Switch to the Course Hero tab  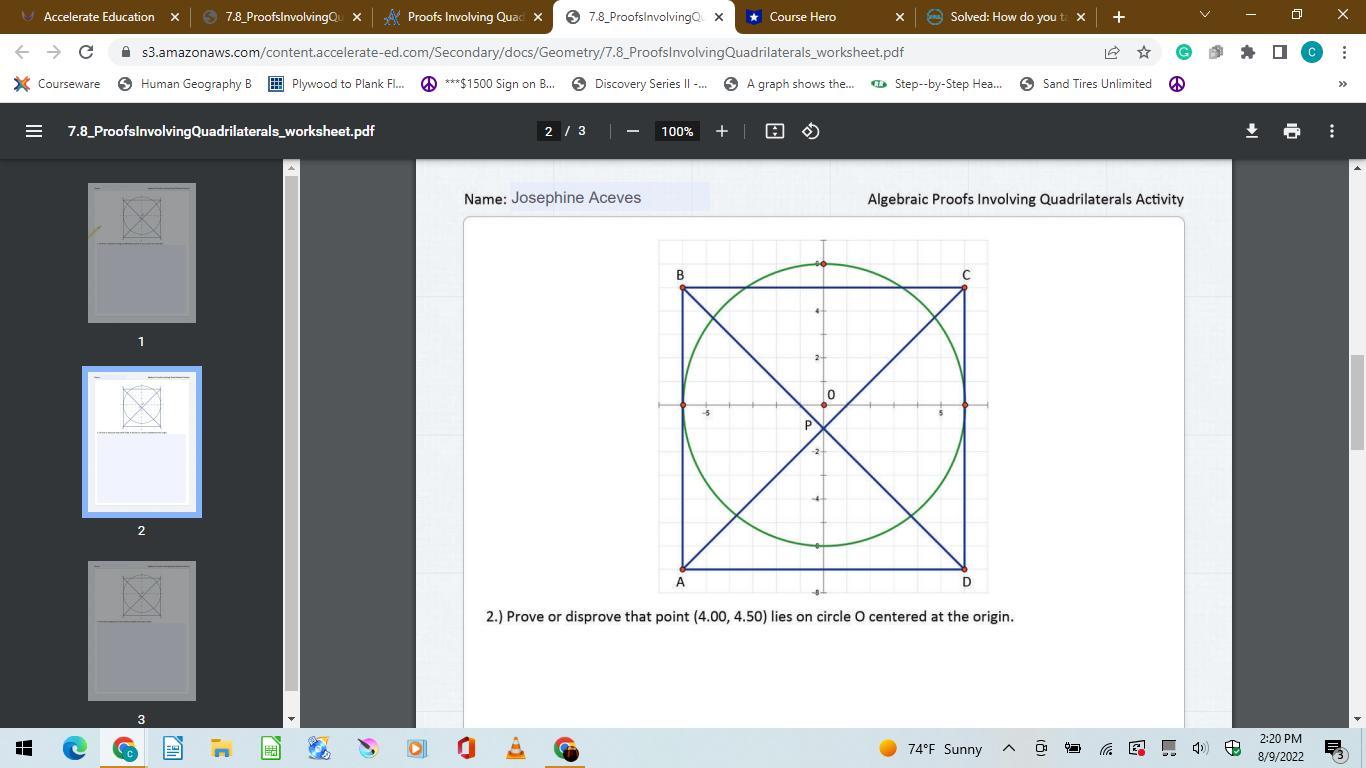tap(815, 17)
